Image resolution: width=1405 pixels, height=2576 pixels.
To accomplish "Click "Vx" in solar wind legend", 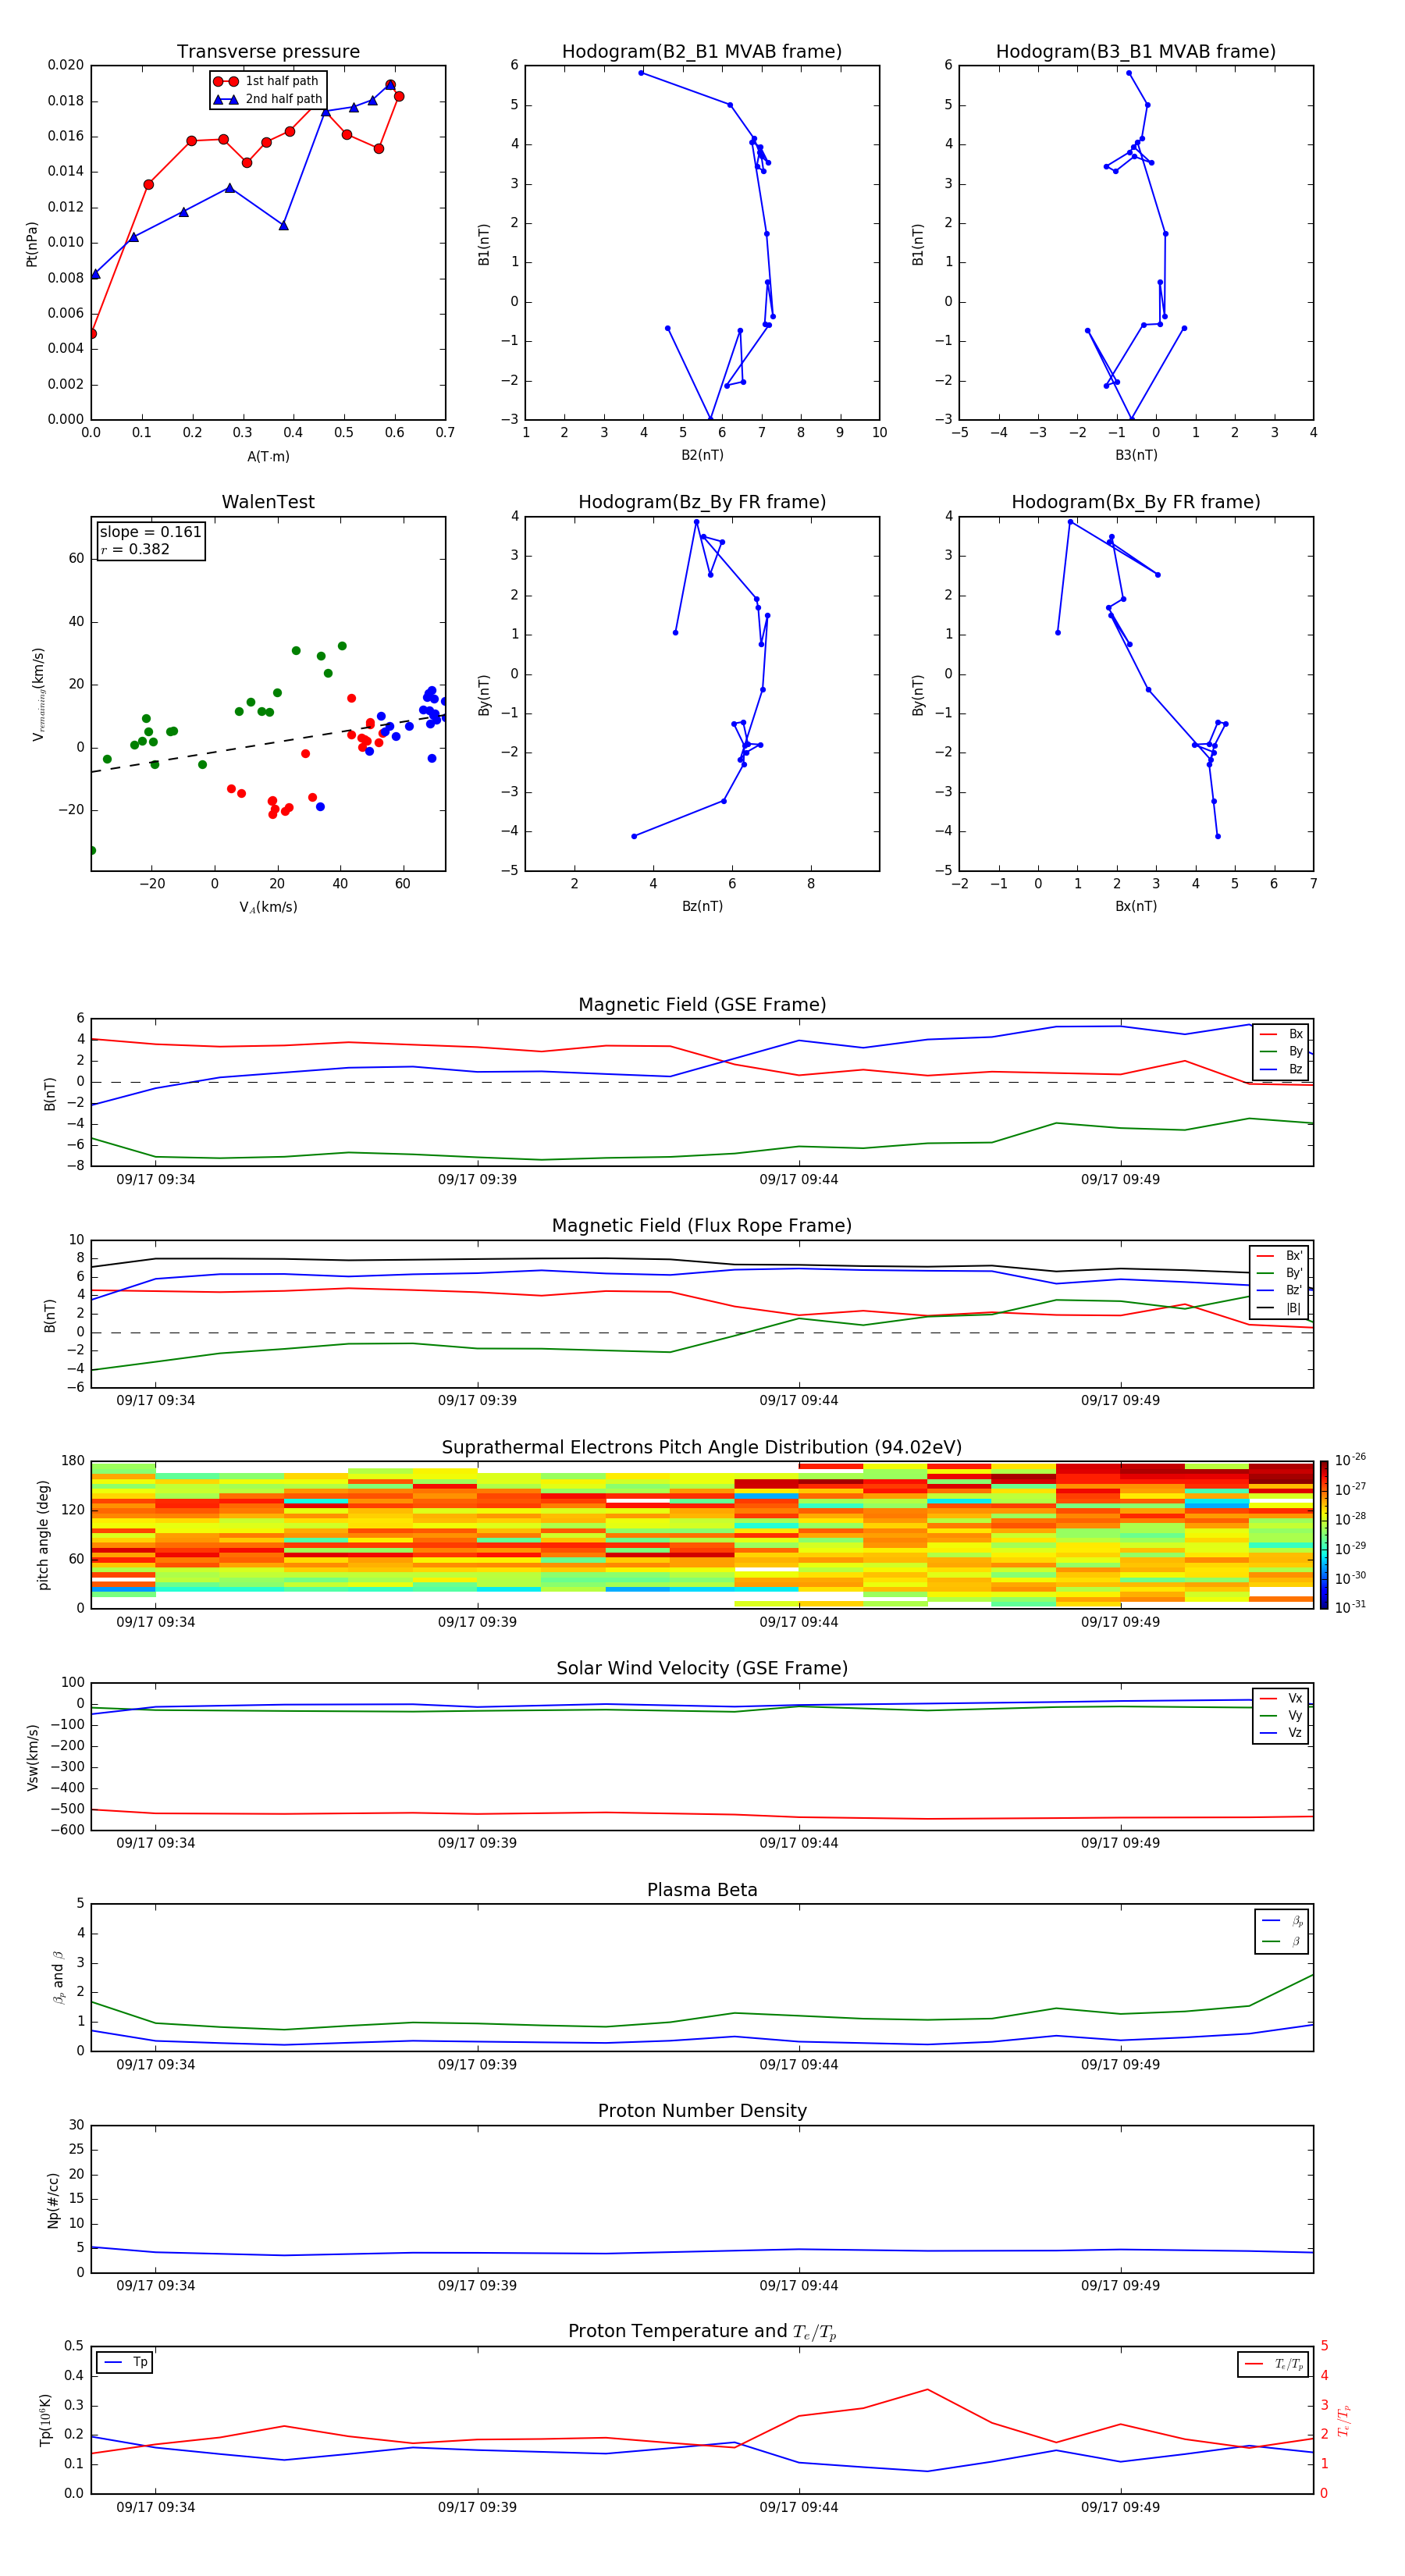I will (x=1295, y=1698).
